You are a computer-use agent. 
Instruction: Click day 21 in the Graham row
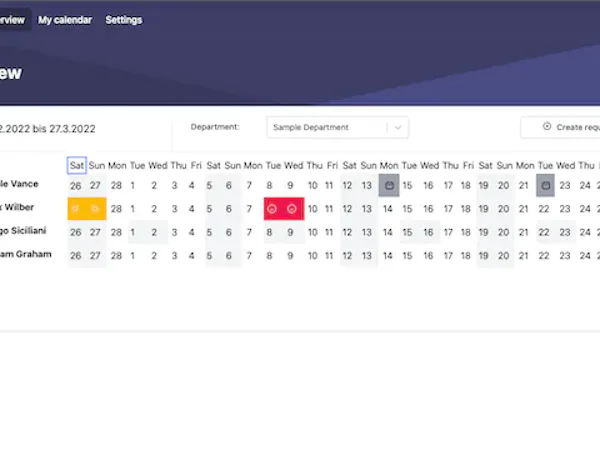tap(523, 256)
